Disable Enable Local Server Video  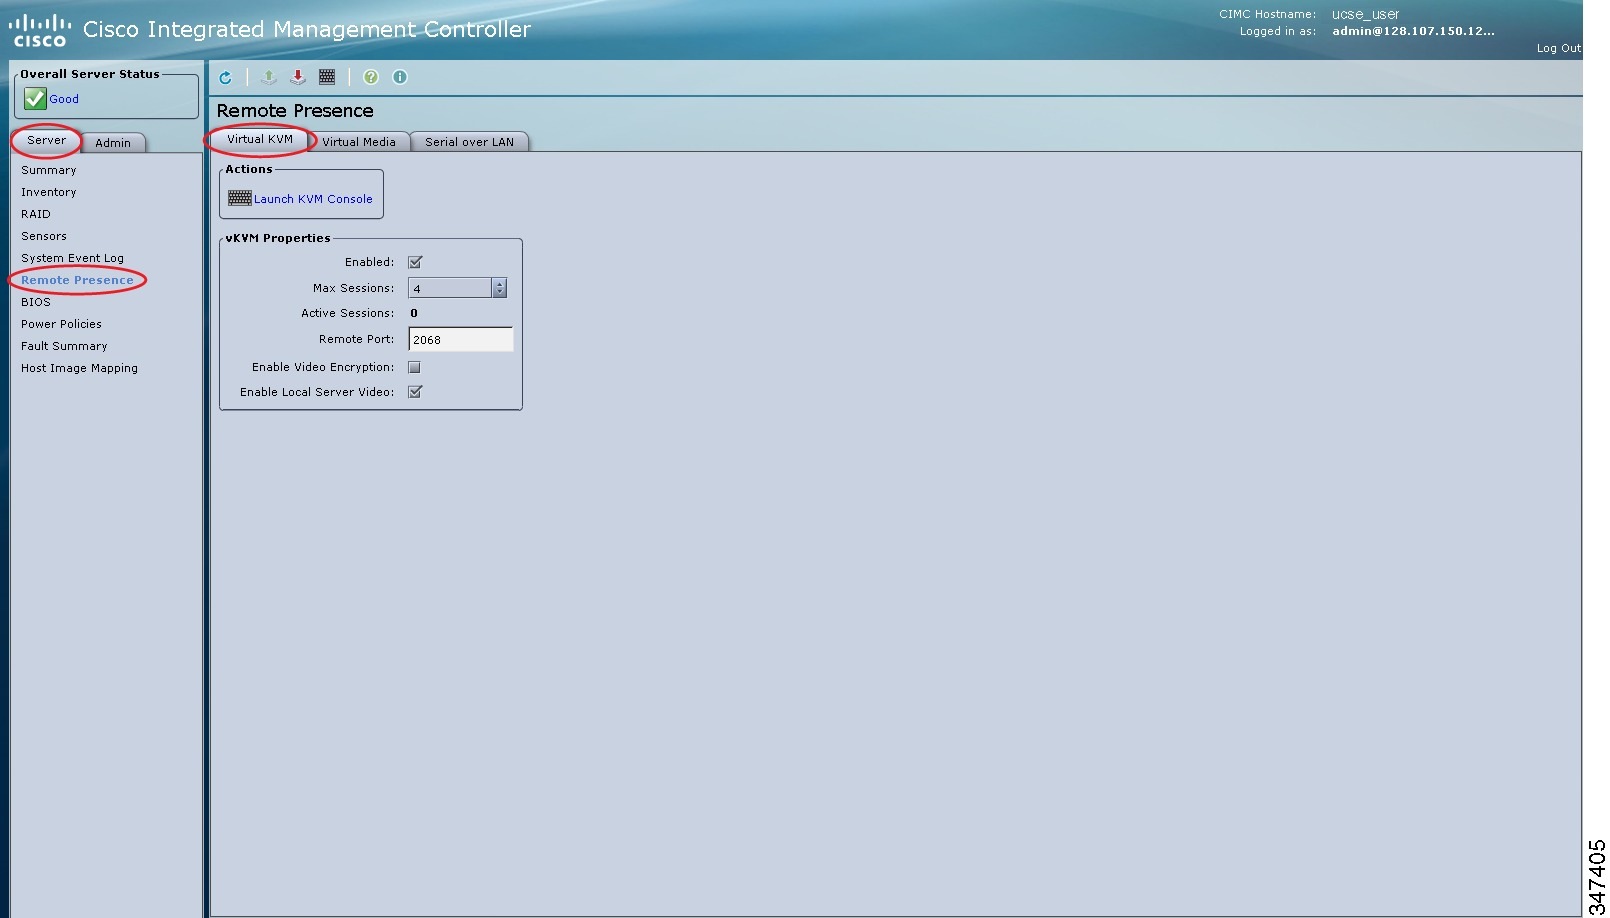click(415, 391)
